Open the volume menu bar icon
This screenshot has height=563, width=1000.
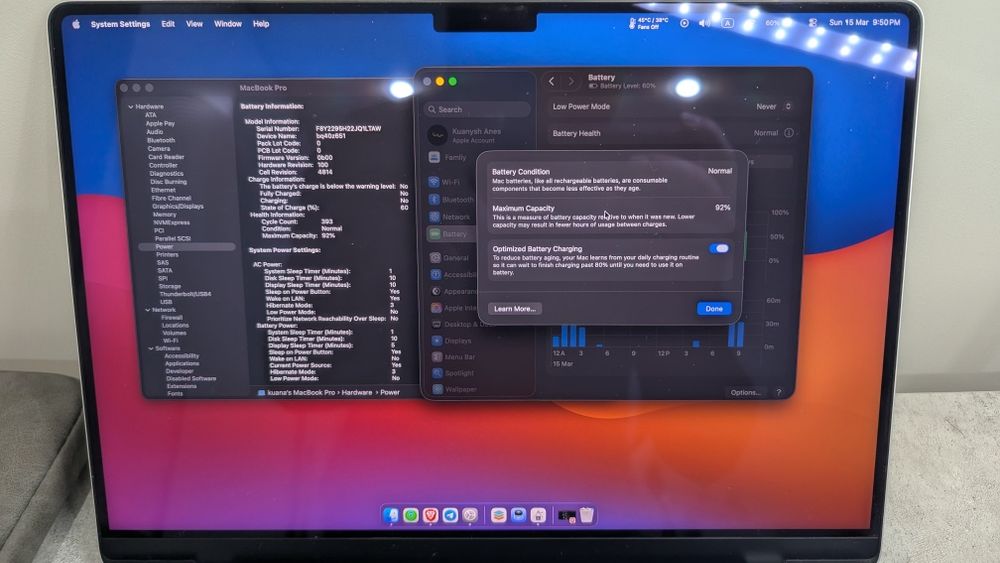click(704, 23)
